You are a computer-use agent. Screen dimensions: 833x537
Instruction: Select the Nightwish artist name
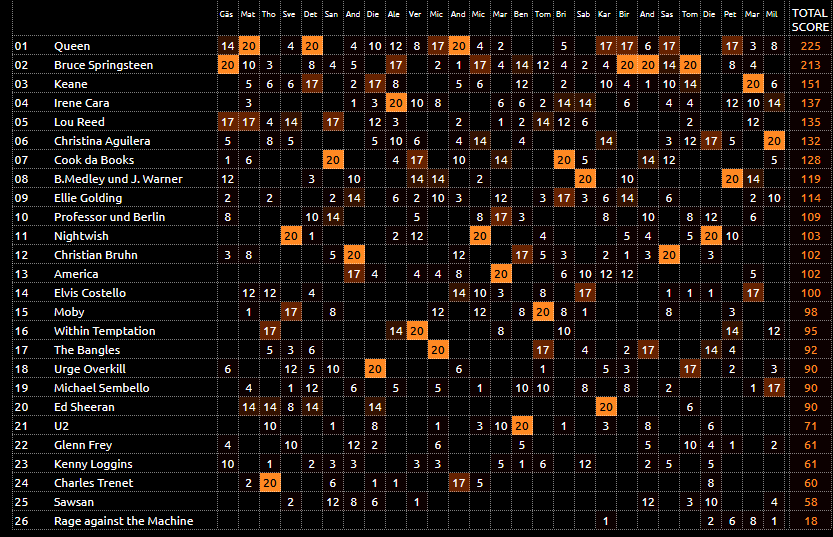click(x=81, y=236)
